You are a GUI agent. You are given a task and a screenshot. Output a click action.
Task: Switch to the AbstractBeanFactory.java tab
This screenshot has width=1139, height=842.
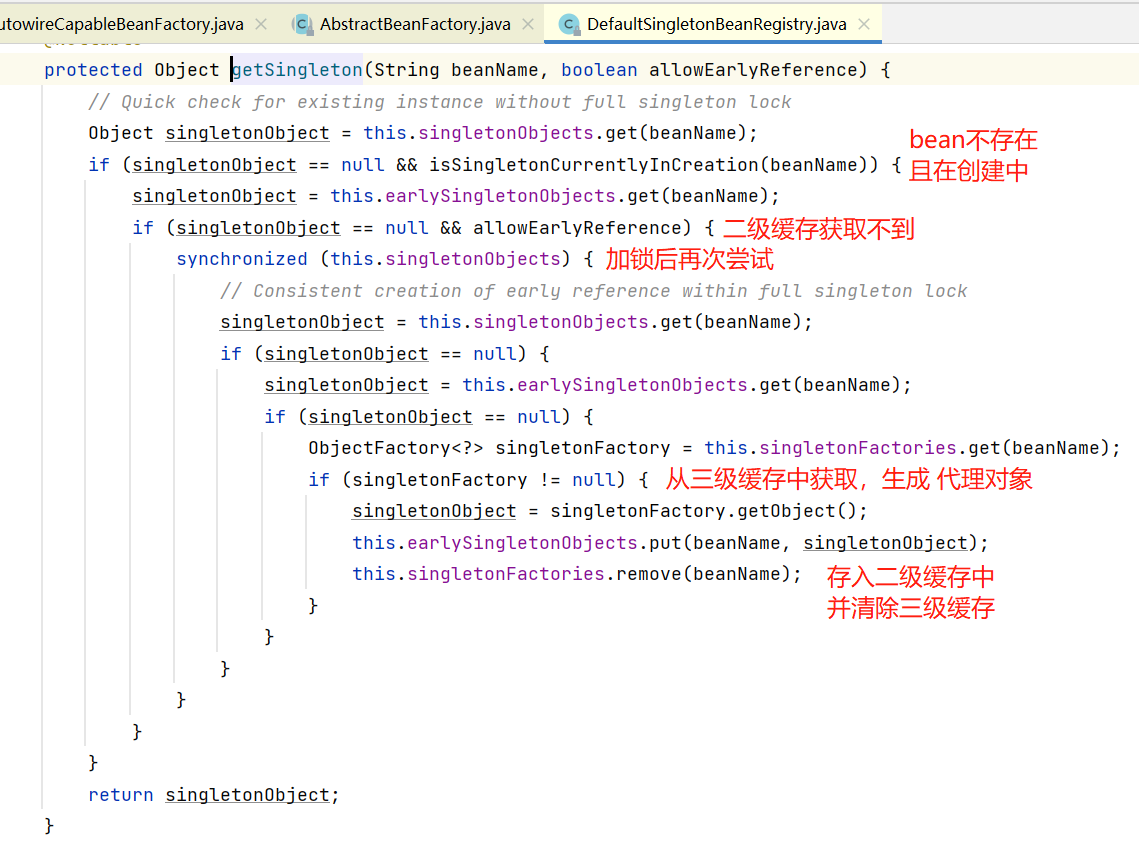[x=415, y=24]
